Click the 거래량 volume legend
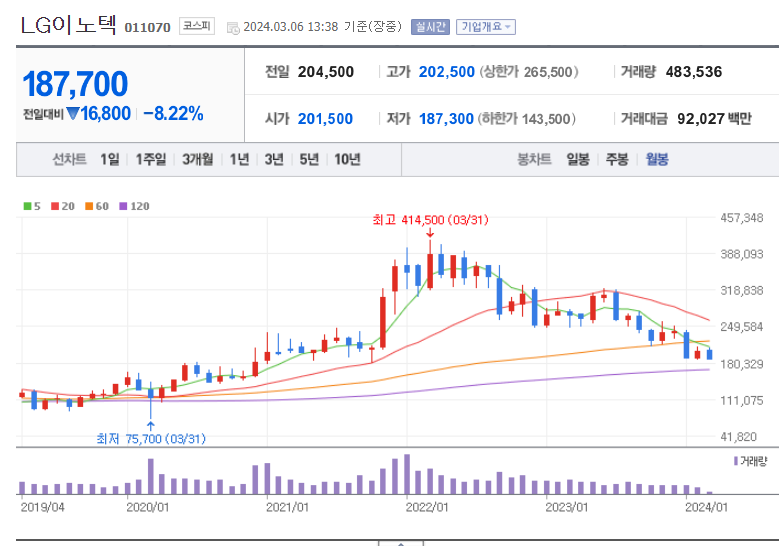 coord(750,462)
